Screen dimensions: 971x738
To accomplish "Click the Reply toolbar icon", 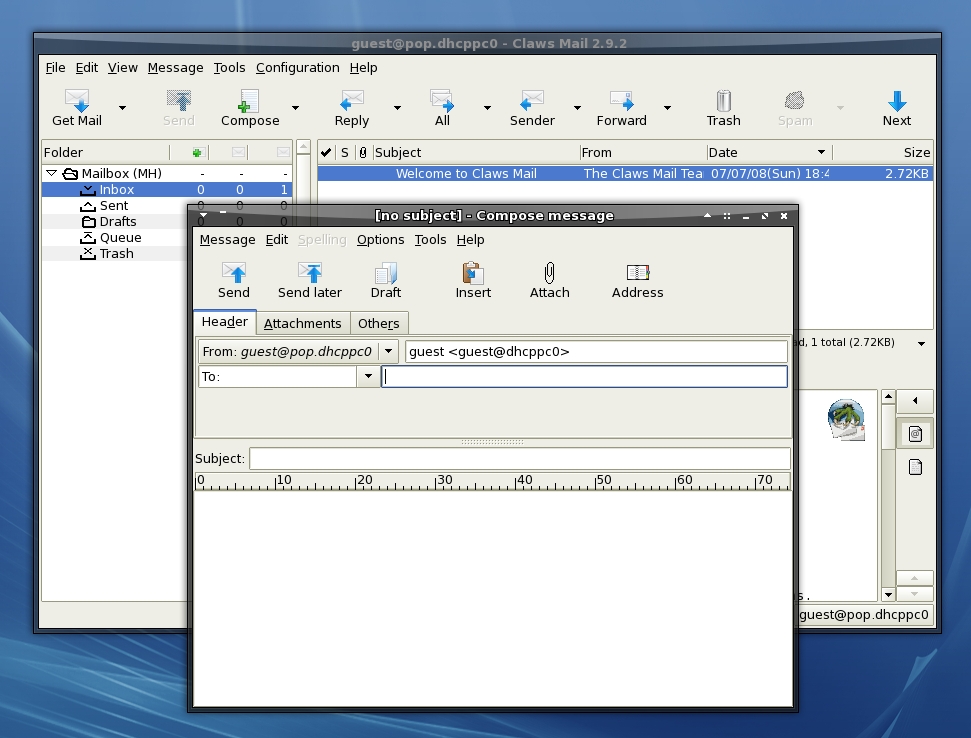I will coord(352,100).
